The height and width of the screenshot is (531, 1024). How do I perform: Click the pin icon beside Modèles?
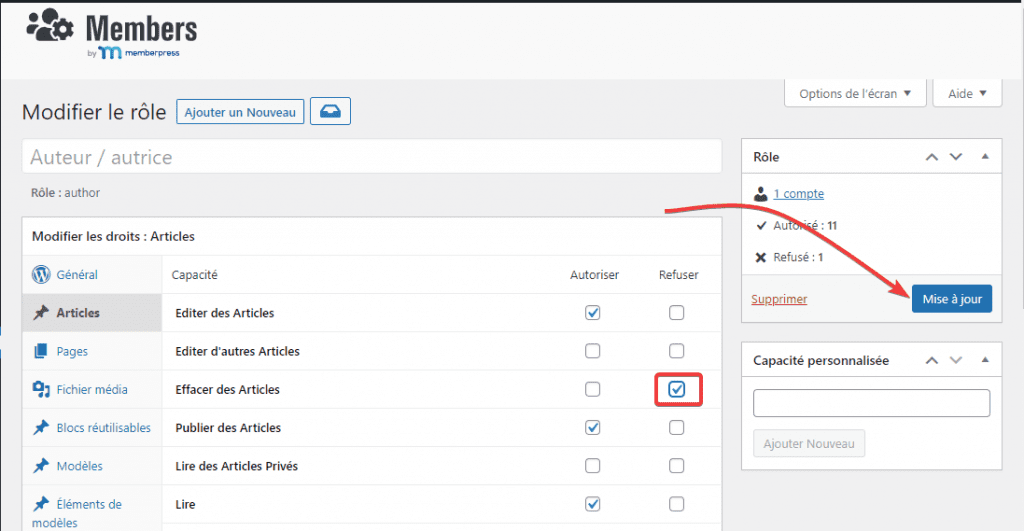(41, 466)
